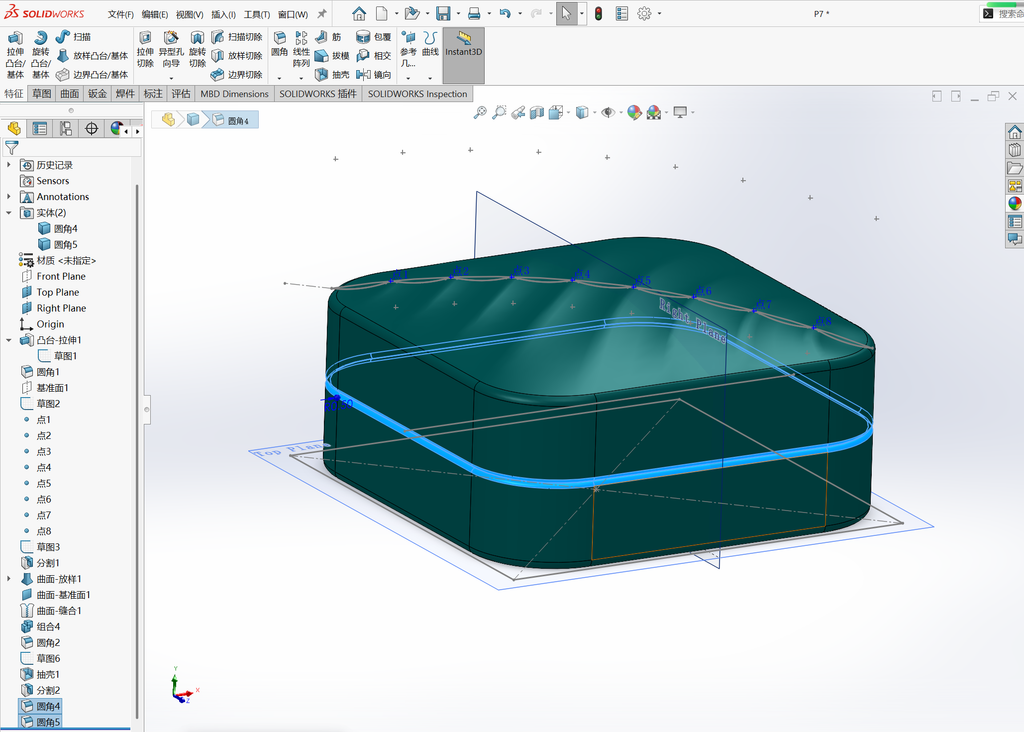Select the Wrap (包覆) tool
The width and height of the screenshot is (1024, 732).
[374, 37]
